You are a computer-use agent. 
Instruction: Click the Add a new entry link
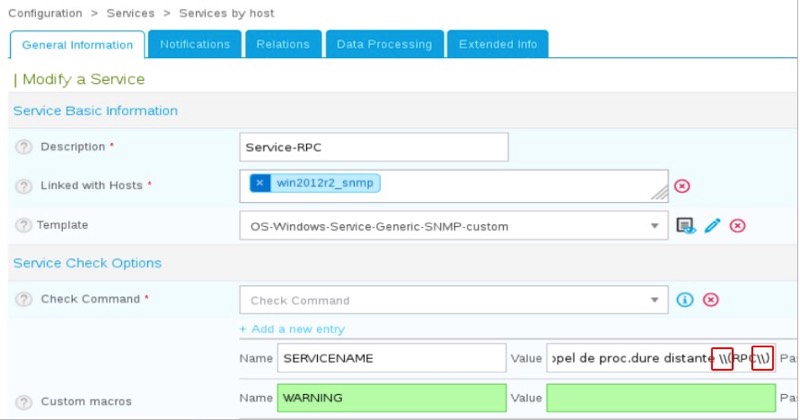(x=292, y=329)
